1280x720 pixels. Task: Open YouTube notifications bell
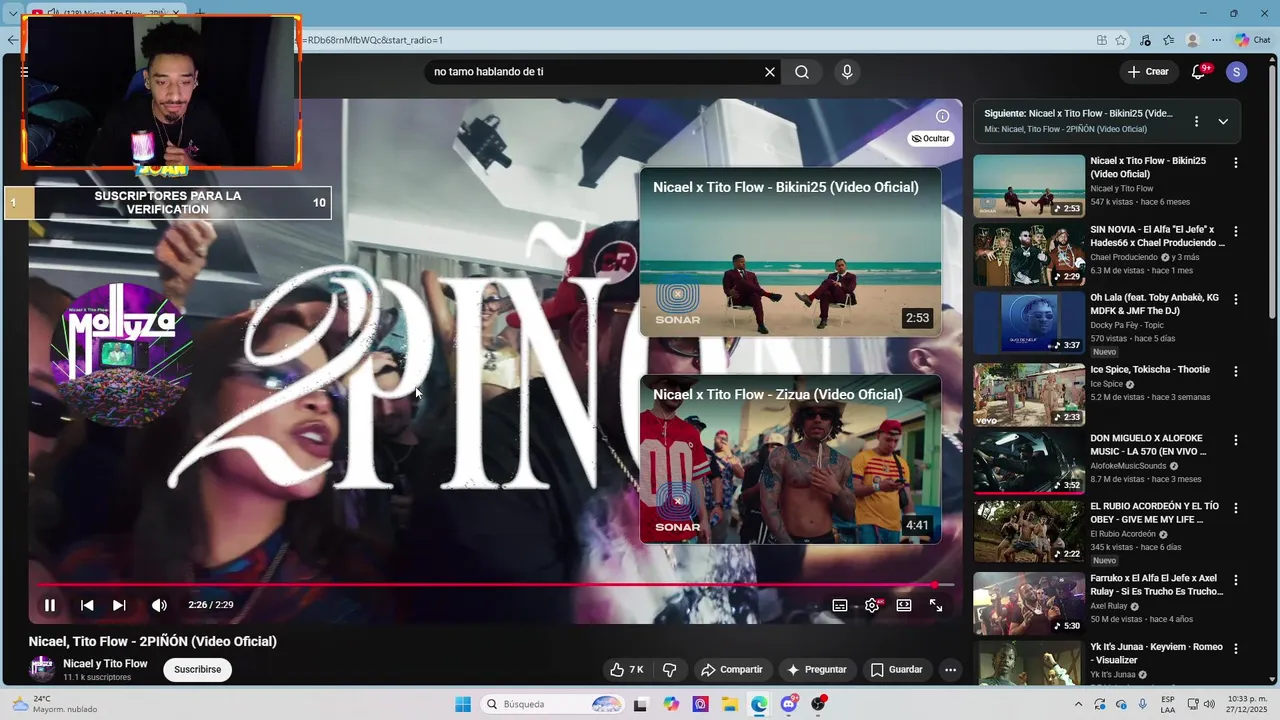tap(1198, 72)
